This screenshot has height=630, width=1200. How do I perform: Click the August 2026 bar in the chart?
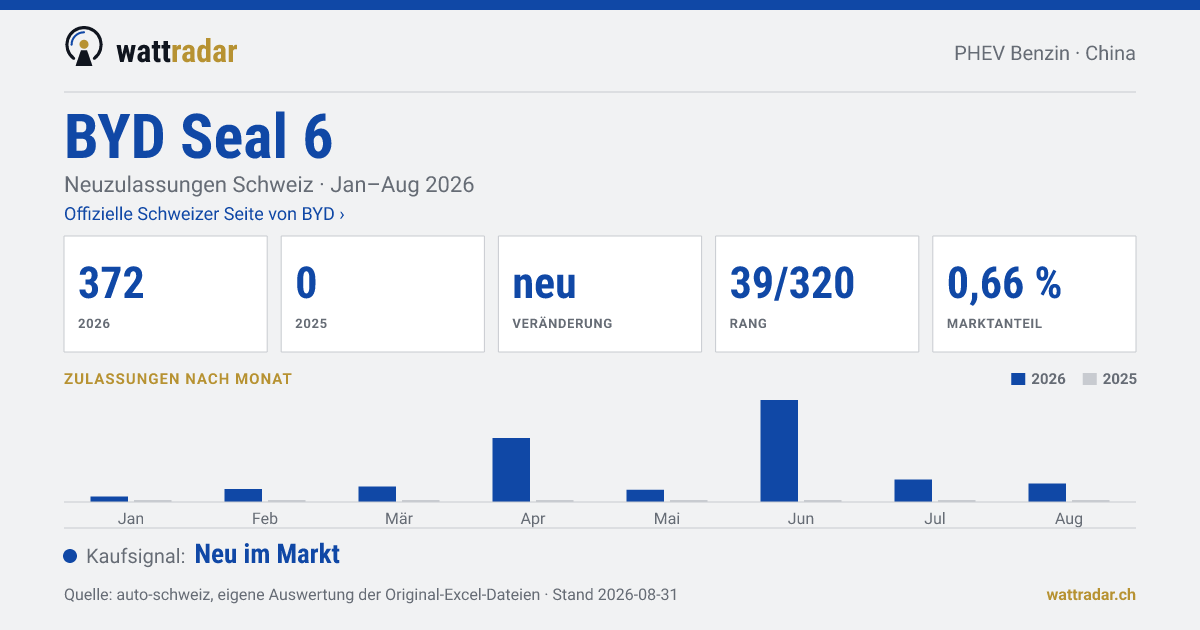click(x=1047, y=493)
